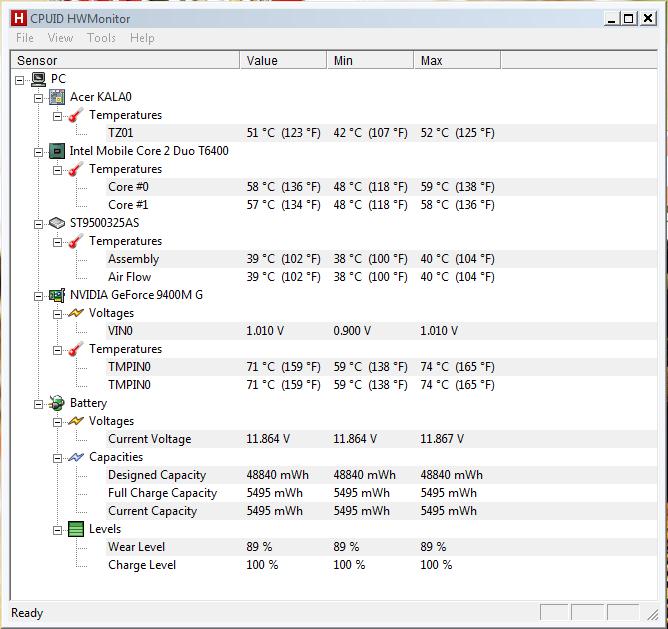668x629 pixels.
Task: Click the Intel Core 2 Duo CPU icon
Action: click(57, 151)
